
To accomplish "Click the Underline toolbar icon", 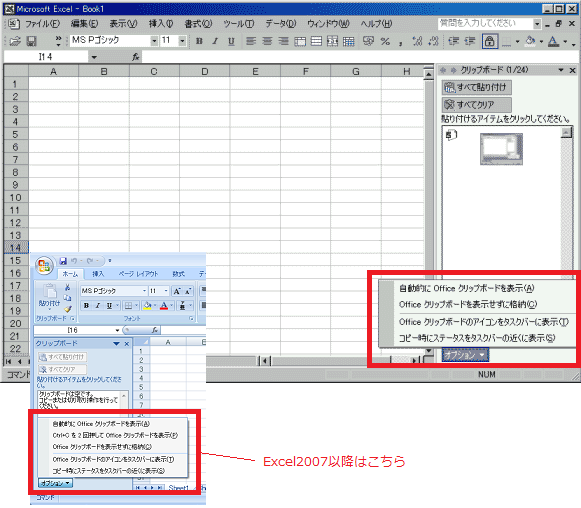I will [231, 41].
